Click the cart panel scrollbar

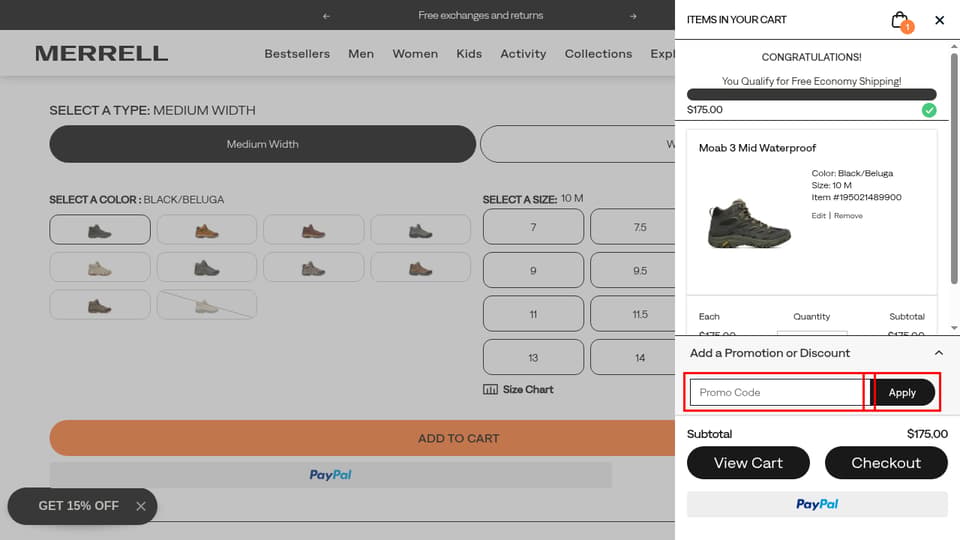[x=954, y=168]
